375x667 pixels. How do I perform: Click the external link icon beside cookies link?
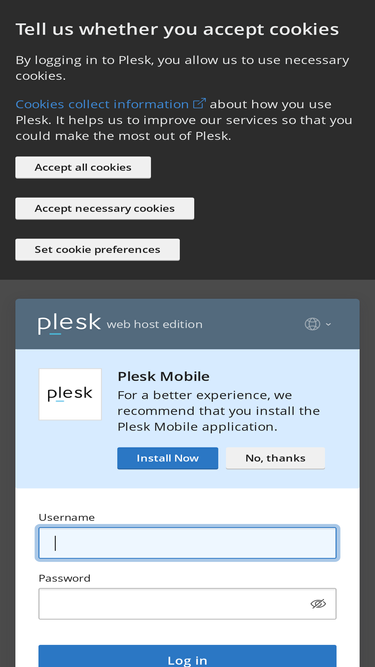(199, 103)
